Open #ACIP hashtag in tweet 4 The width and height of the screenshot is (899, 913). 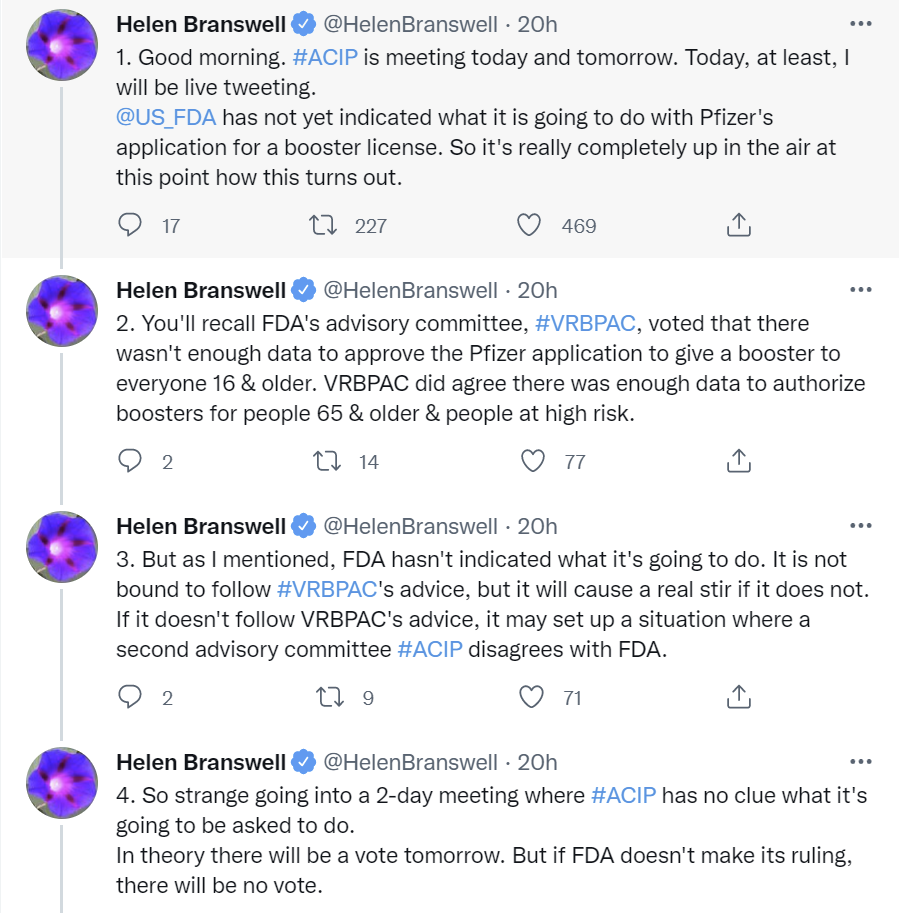click(624, 795)
